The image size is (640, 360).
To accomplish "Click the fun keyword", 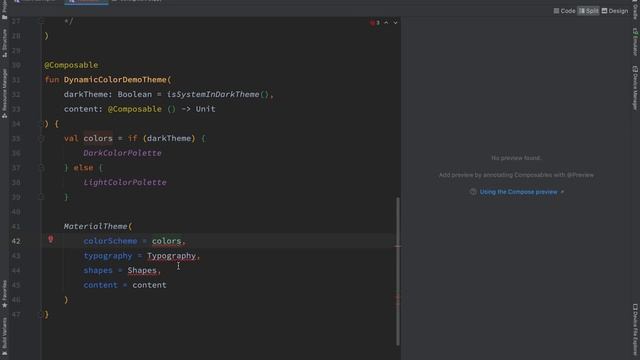I will click(x=52, y=80).
